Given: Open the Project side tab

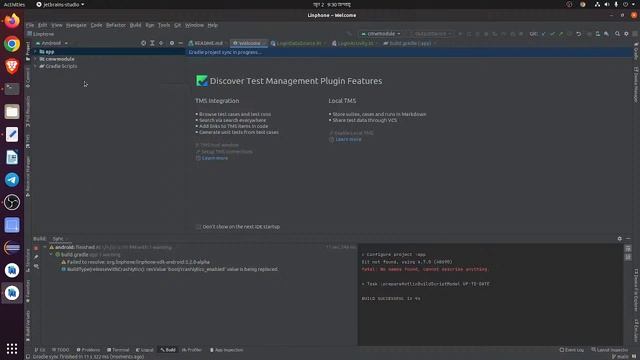Looking at the screenshot, I should [28, 51].
